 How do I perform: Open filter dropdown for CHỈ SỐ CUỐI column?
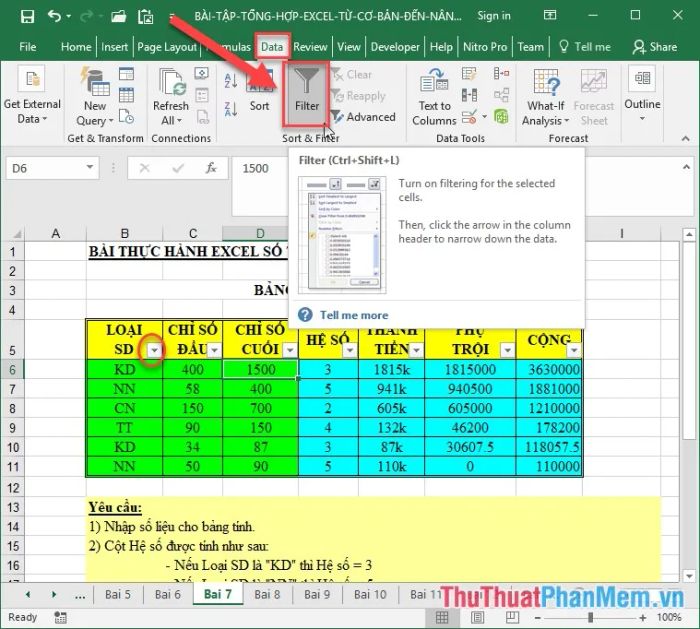(290, 350)
